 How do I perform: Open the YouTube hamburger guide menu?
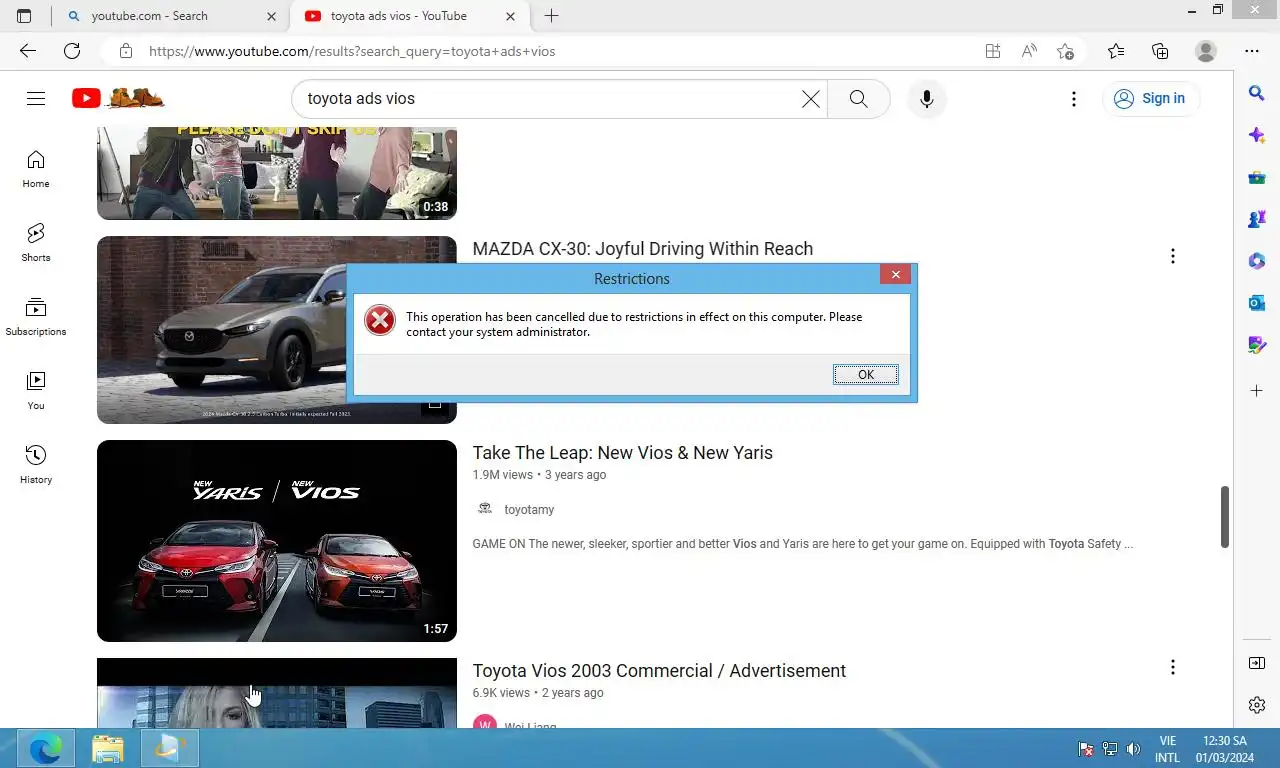click(x=36, y=98)
